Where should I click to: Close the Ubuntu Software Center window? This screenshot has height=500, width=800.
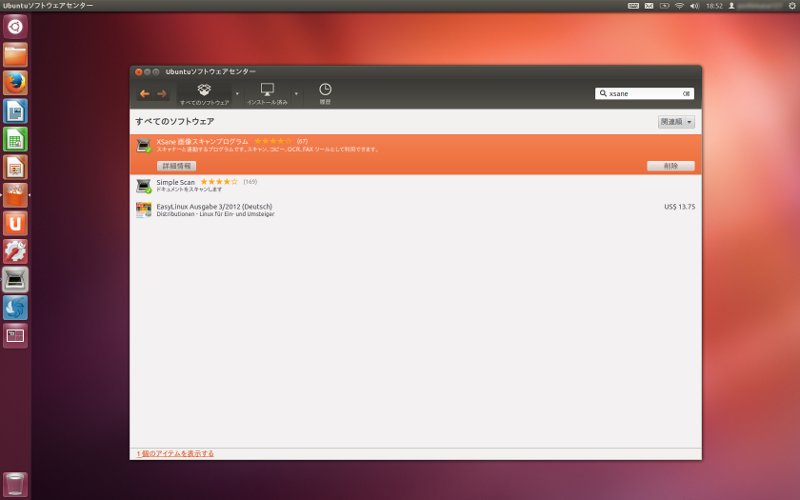click(138, 72)
